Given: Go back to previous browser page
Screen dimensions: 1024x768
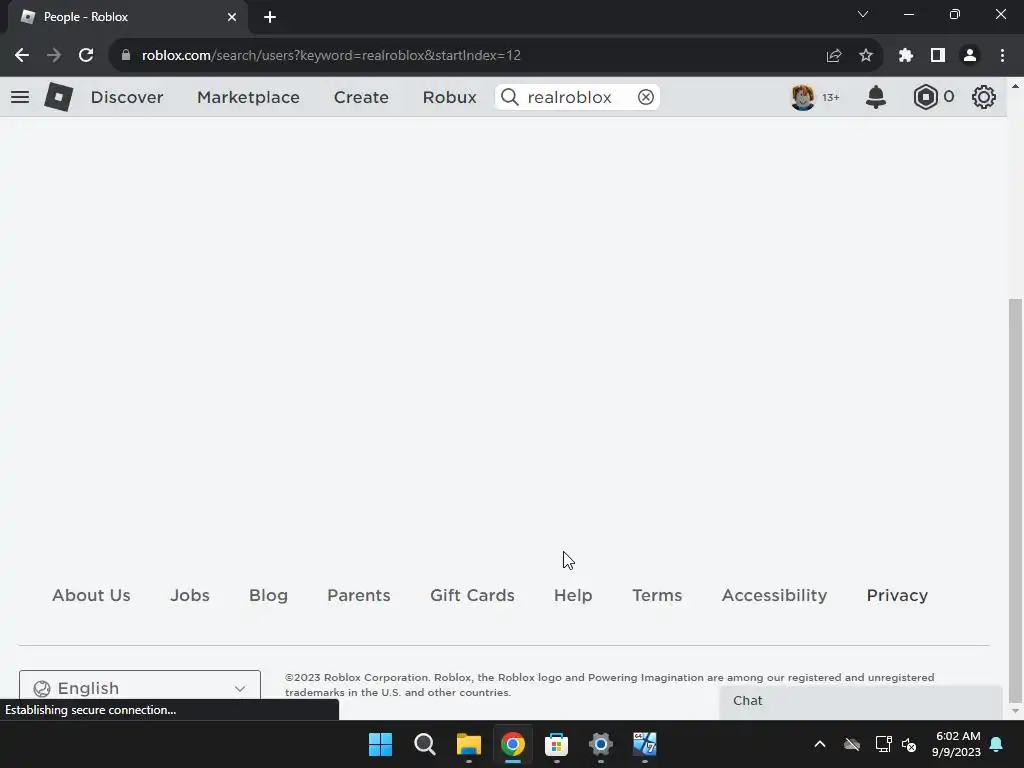Looking at the screenshot, I should tap(22, 56).
